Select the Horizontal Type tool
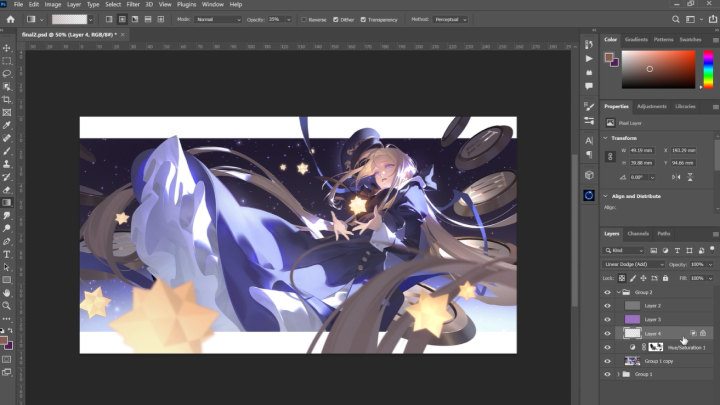720x405 pixels. tap(7, 254)
